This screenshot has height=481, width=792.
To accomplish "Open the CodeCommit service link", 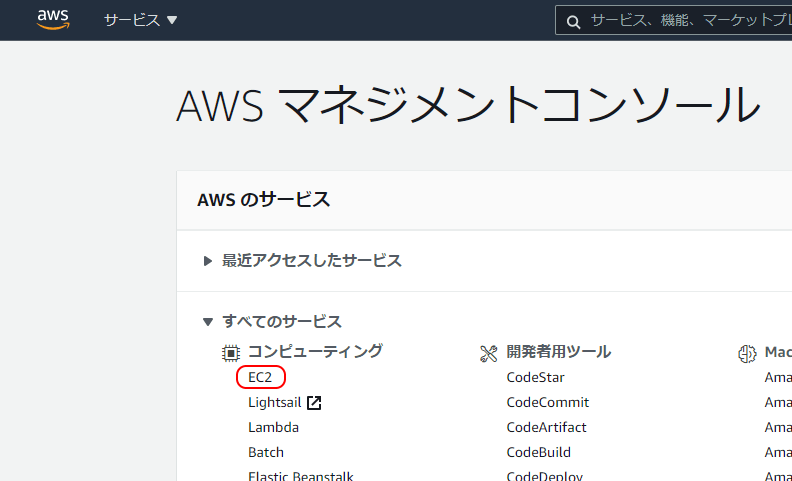I will 548,402.
